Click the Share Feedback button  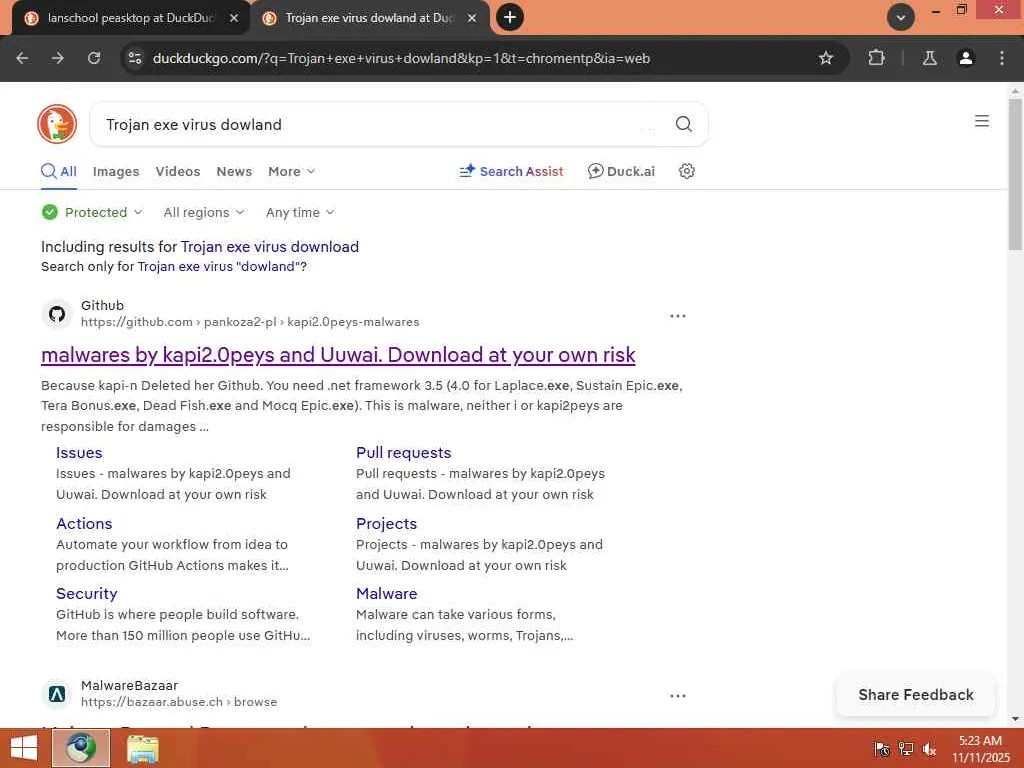pyautogui.click(x=916, y=695)
